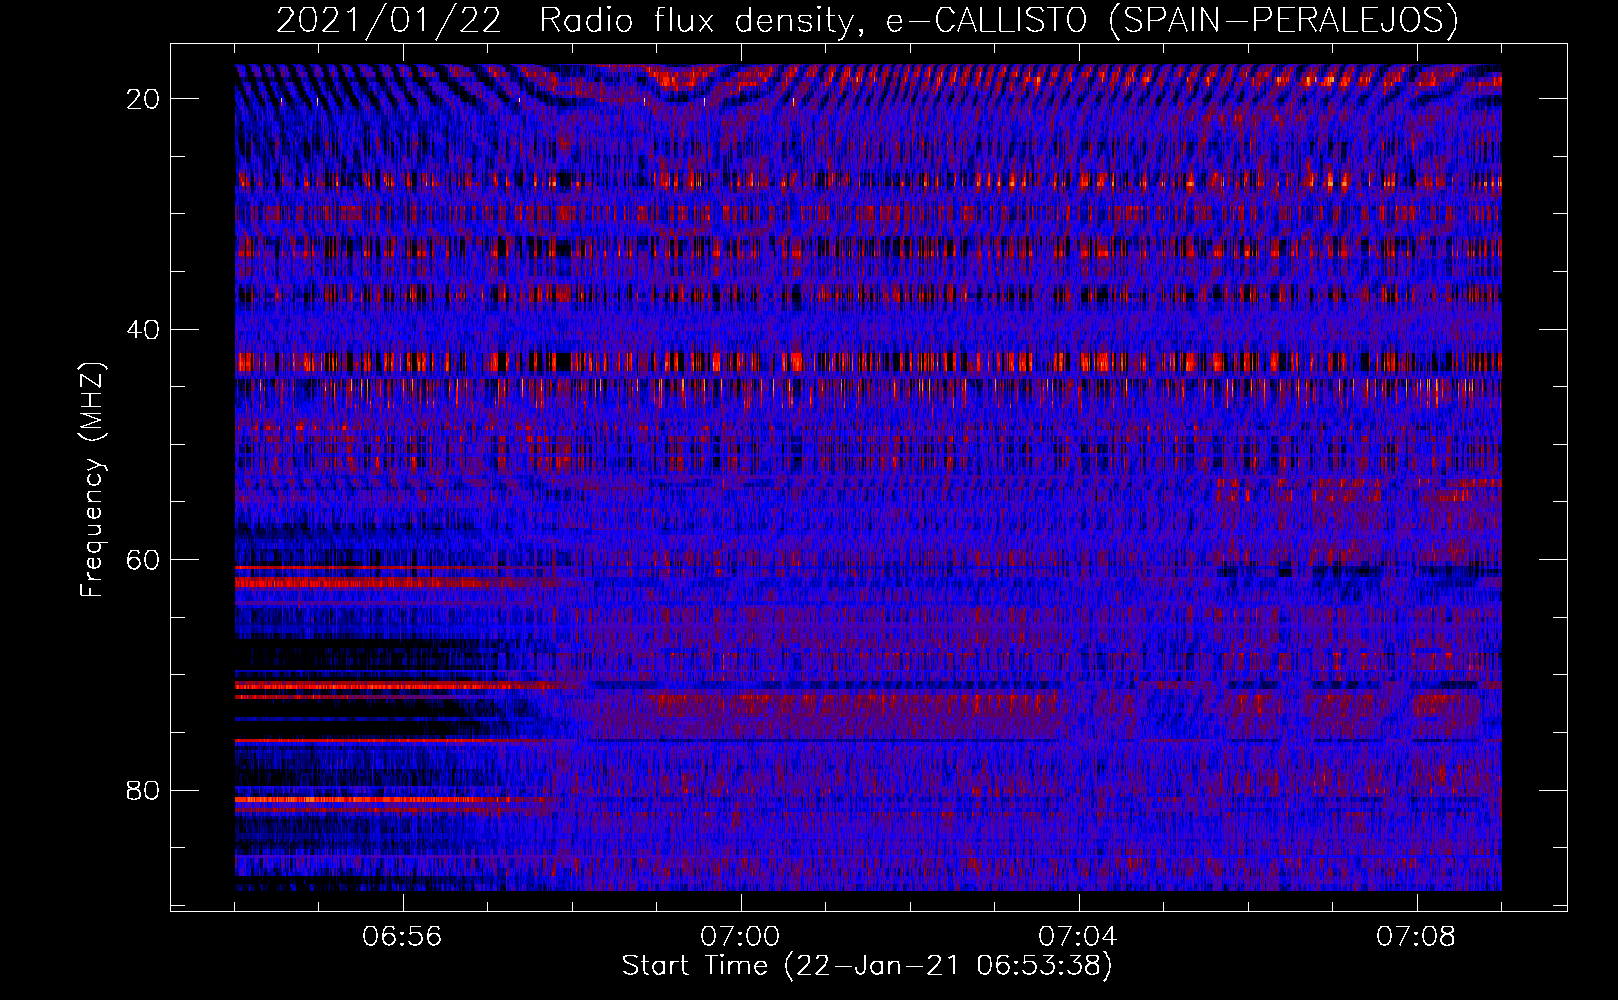Screen dimensions: 1618x1000
Task: Click the 'Frequency (MHZ)' y-axis label
Action: (x=92, y=480)
